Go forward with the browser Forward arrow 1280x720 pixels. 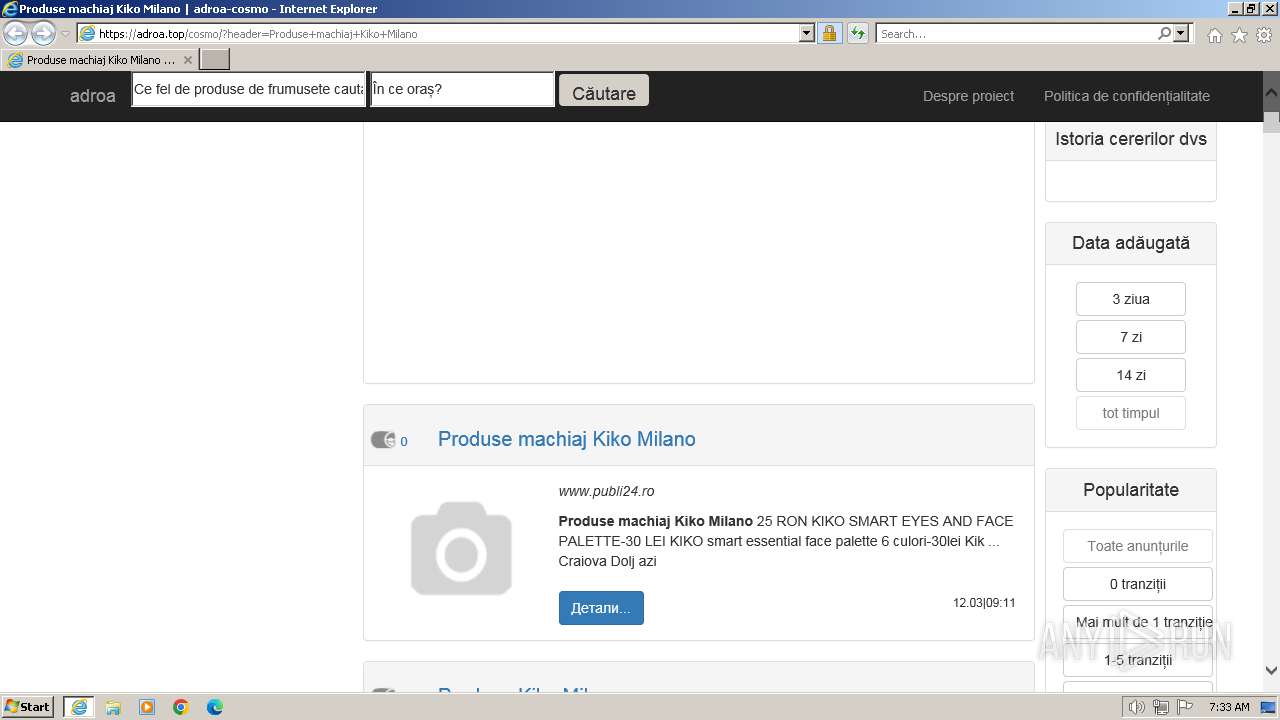(x=43, y=33)
